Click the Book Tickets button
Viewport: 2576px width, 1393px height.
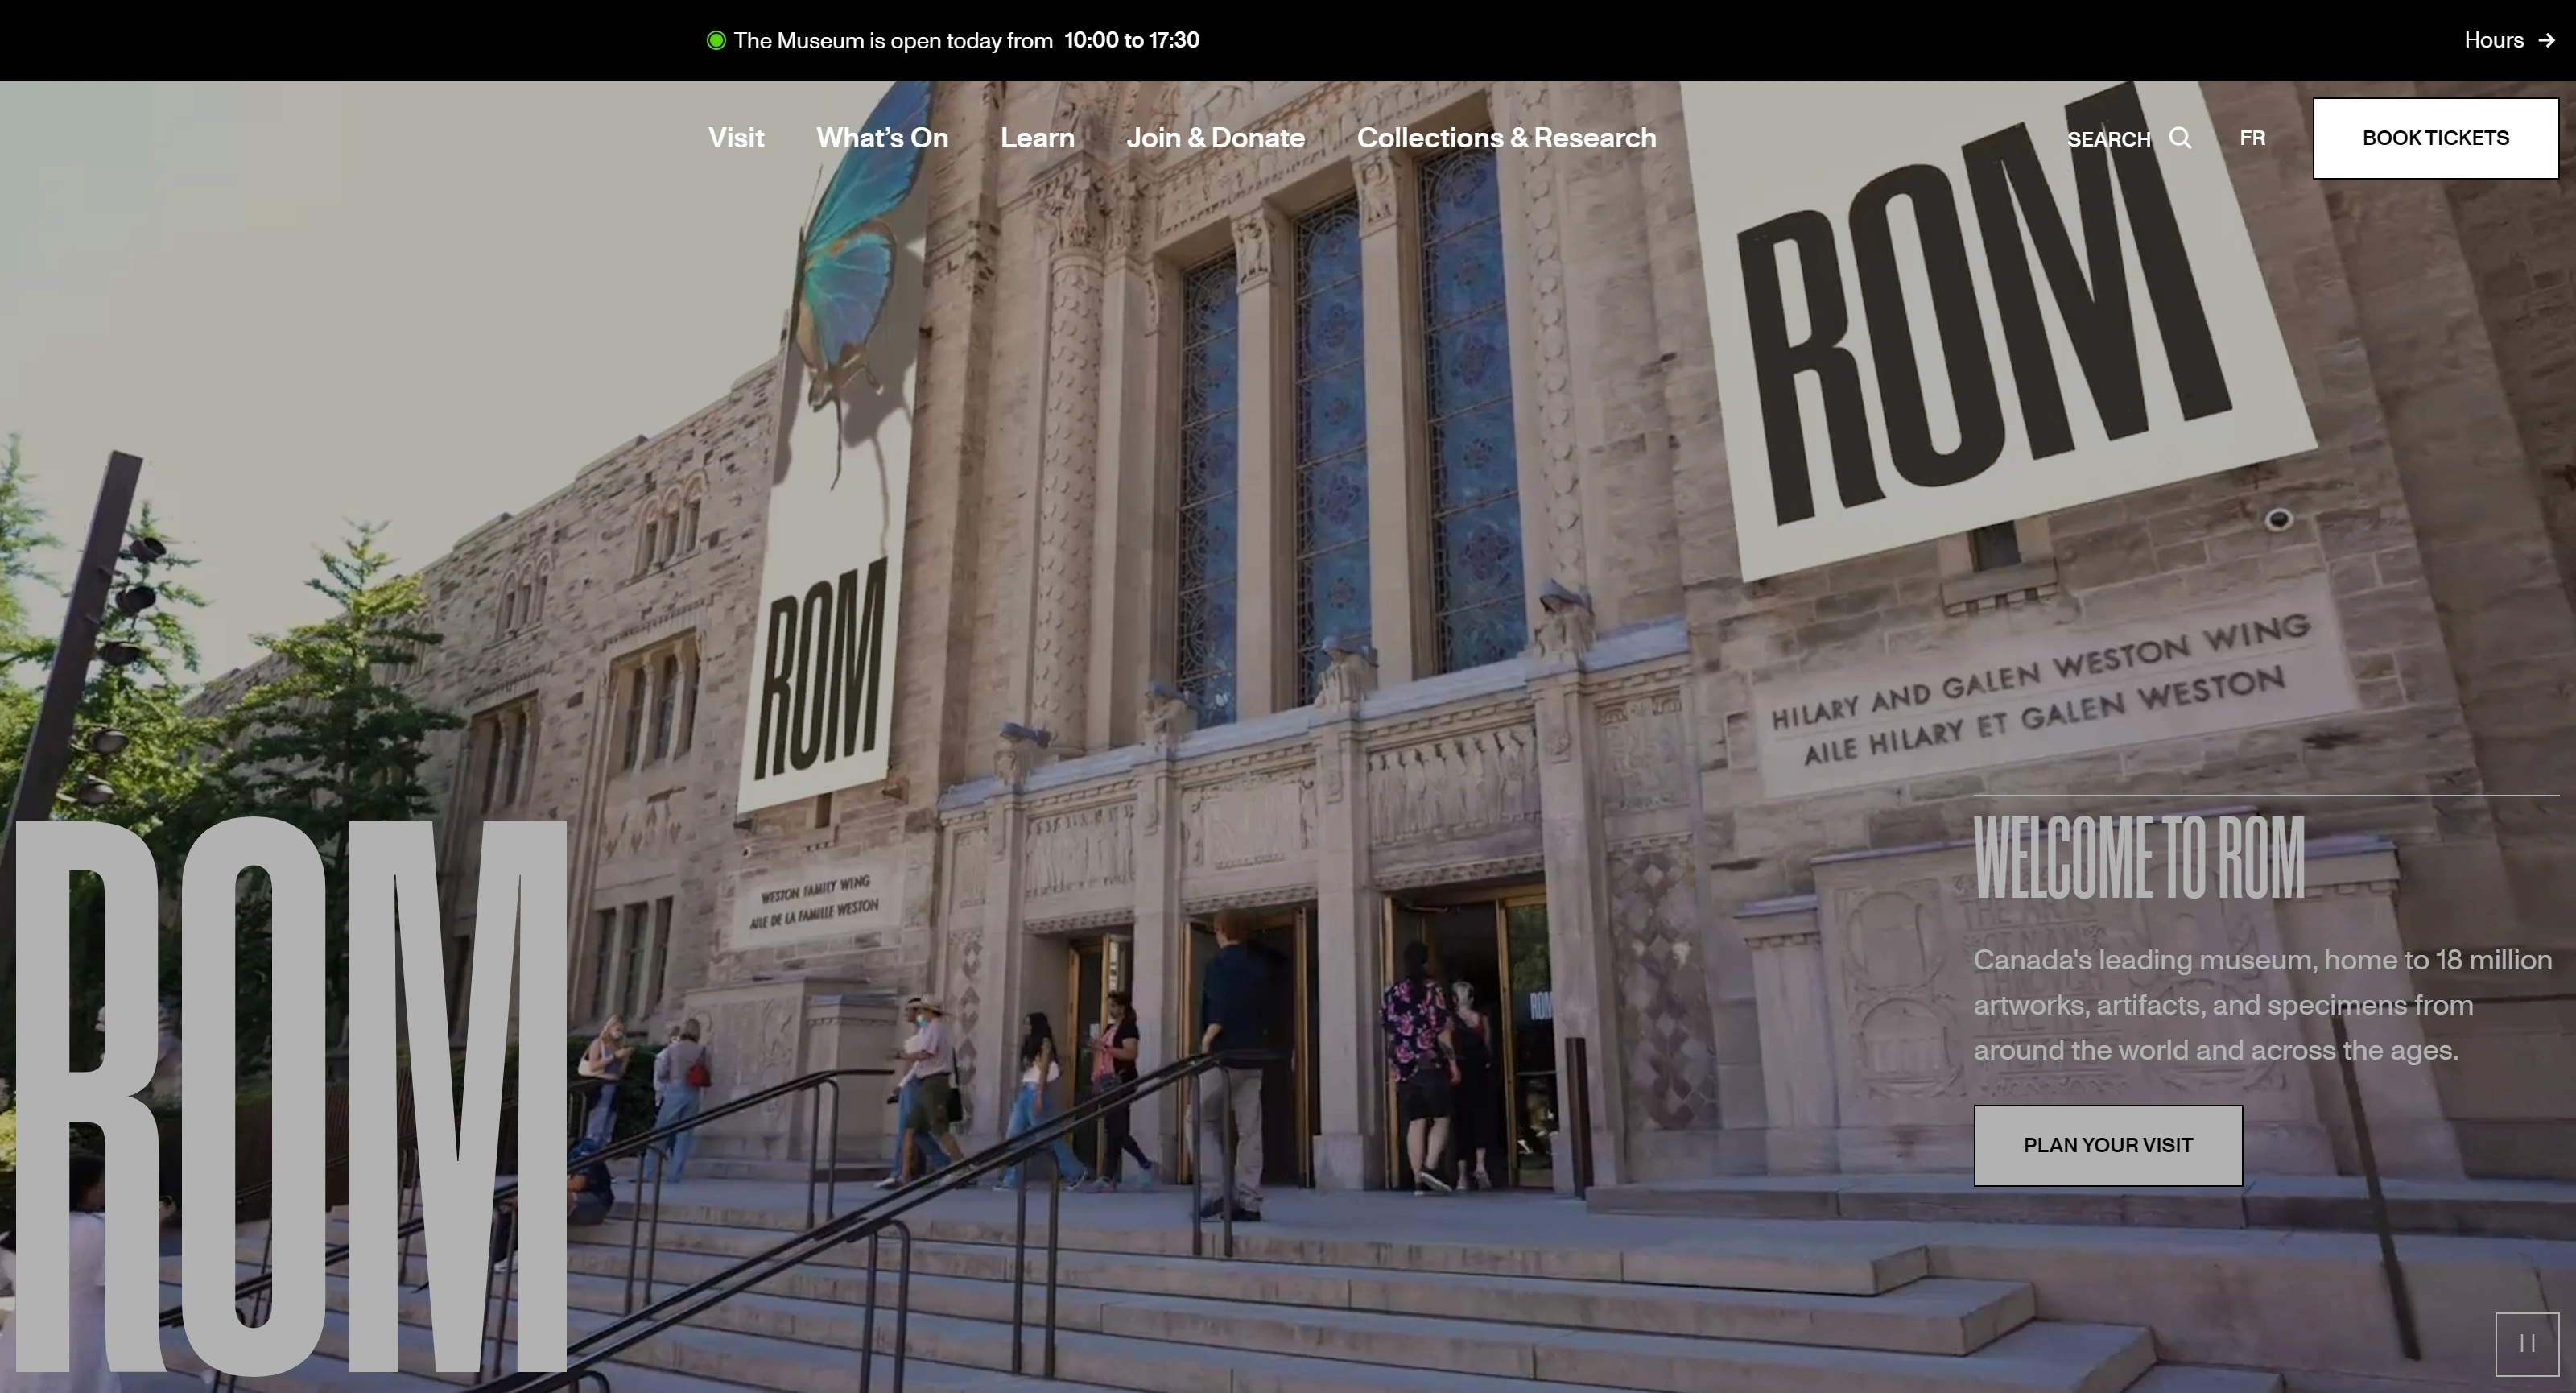point(2435,138)
